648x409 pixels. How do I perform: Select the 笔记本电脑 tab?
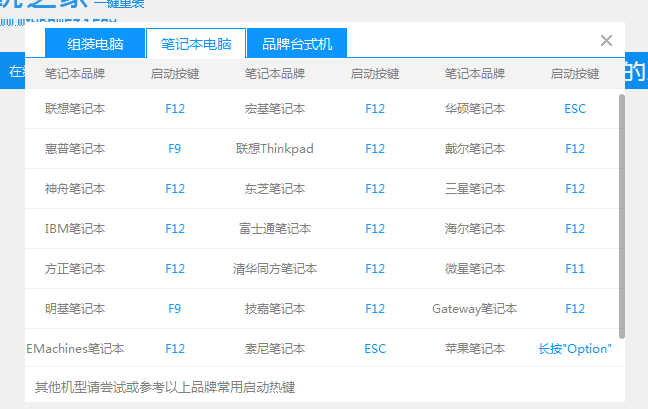coord(196,44)
